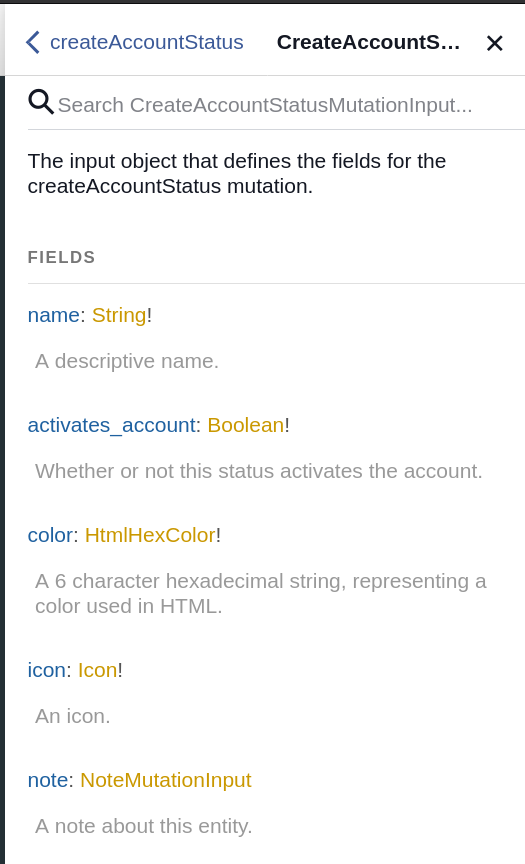Image resolution: width=525 pixels, height=864 pixels.
Task: Open the Icon type link
Action: [98, 670]
